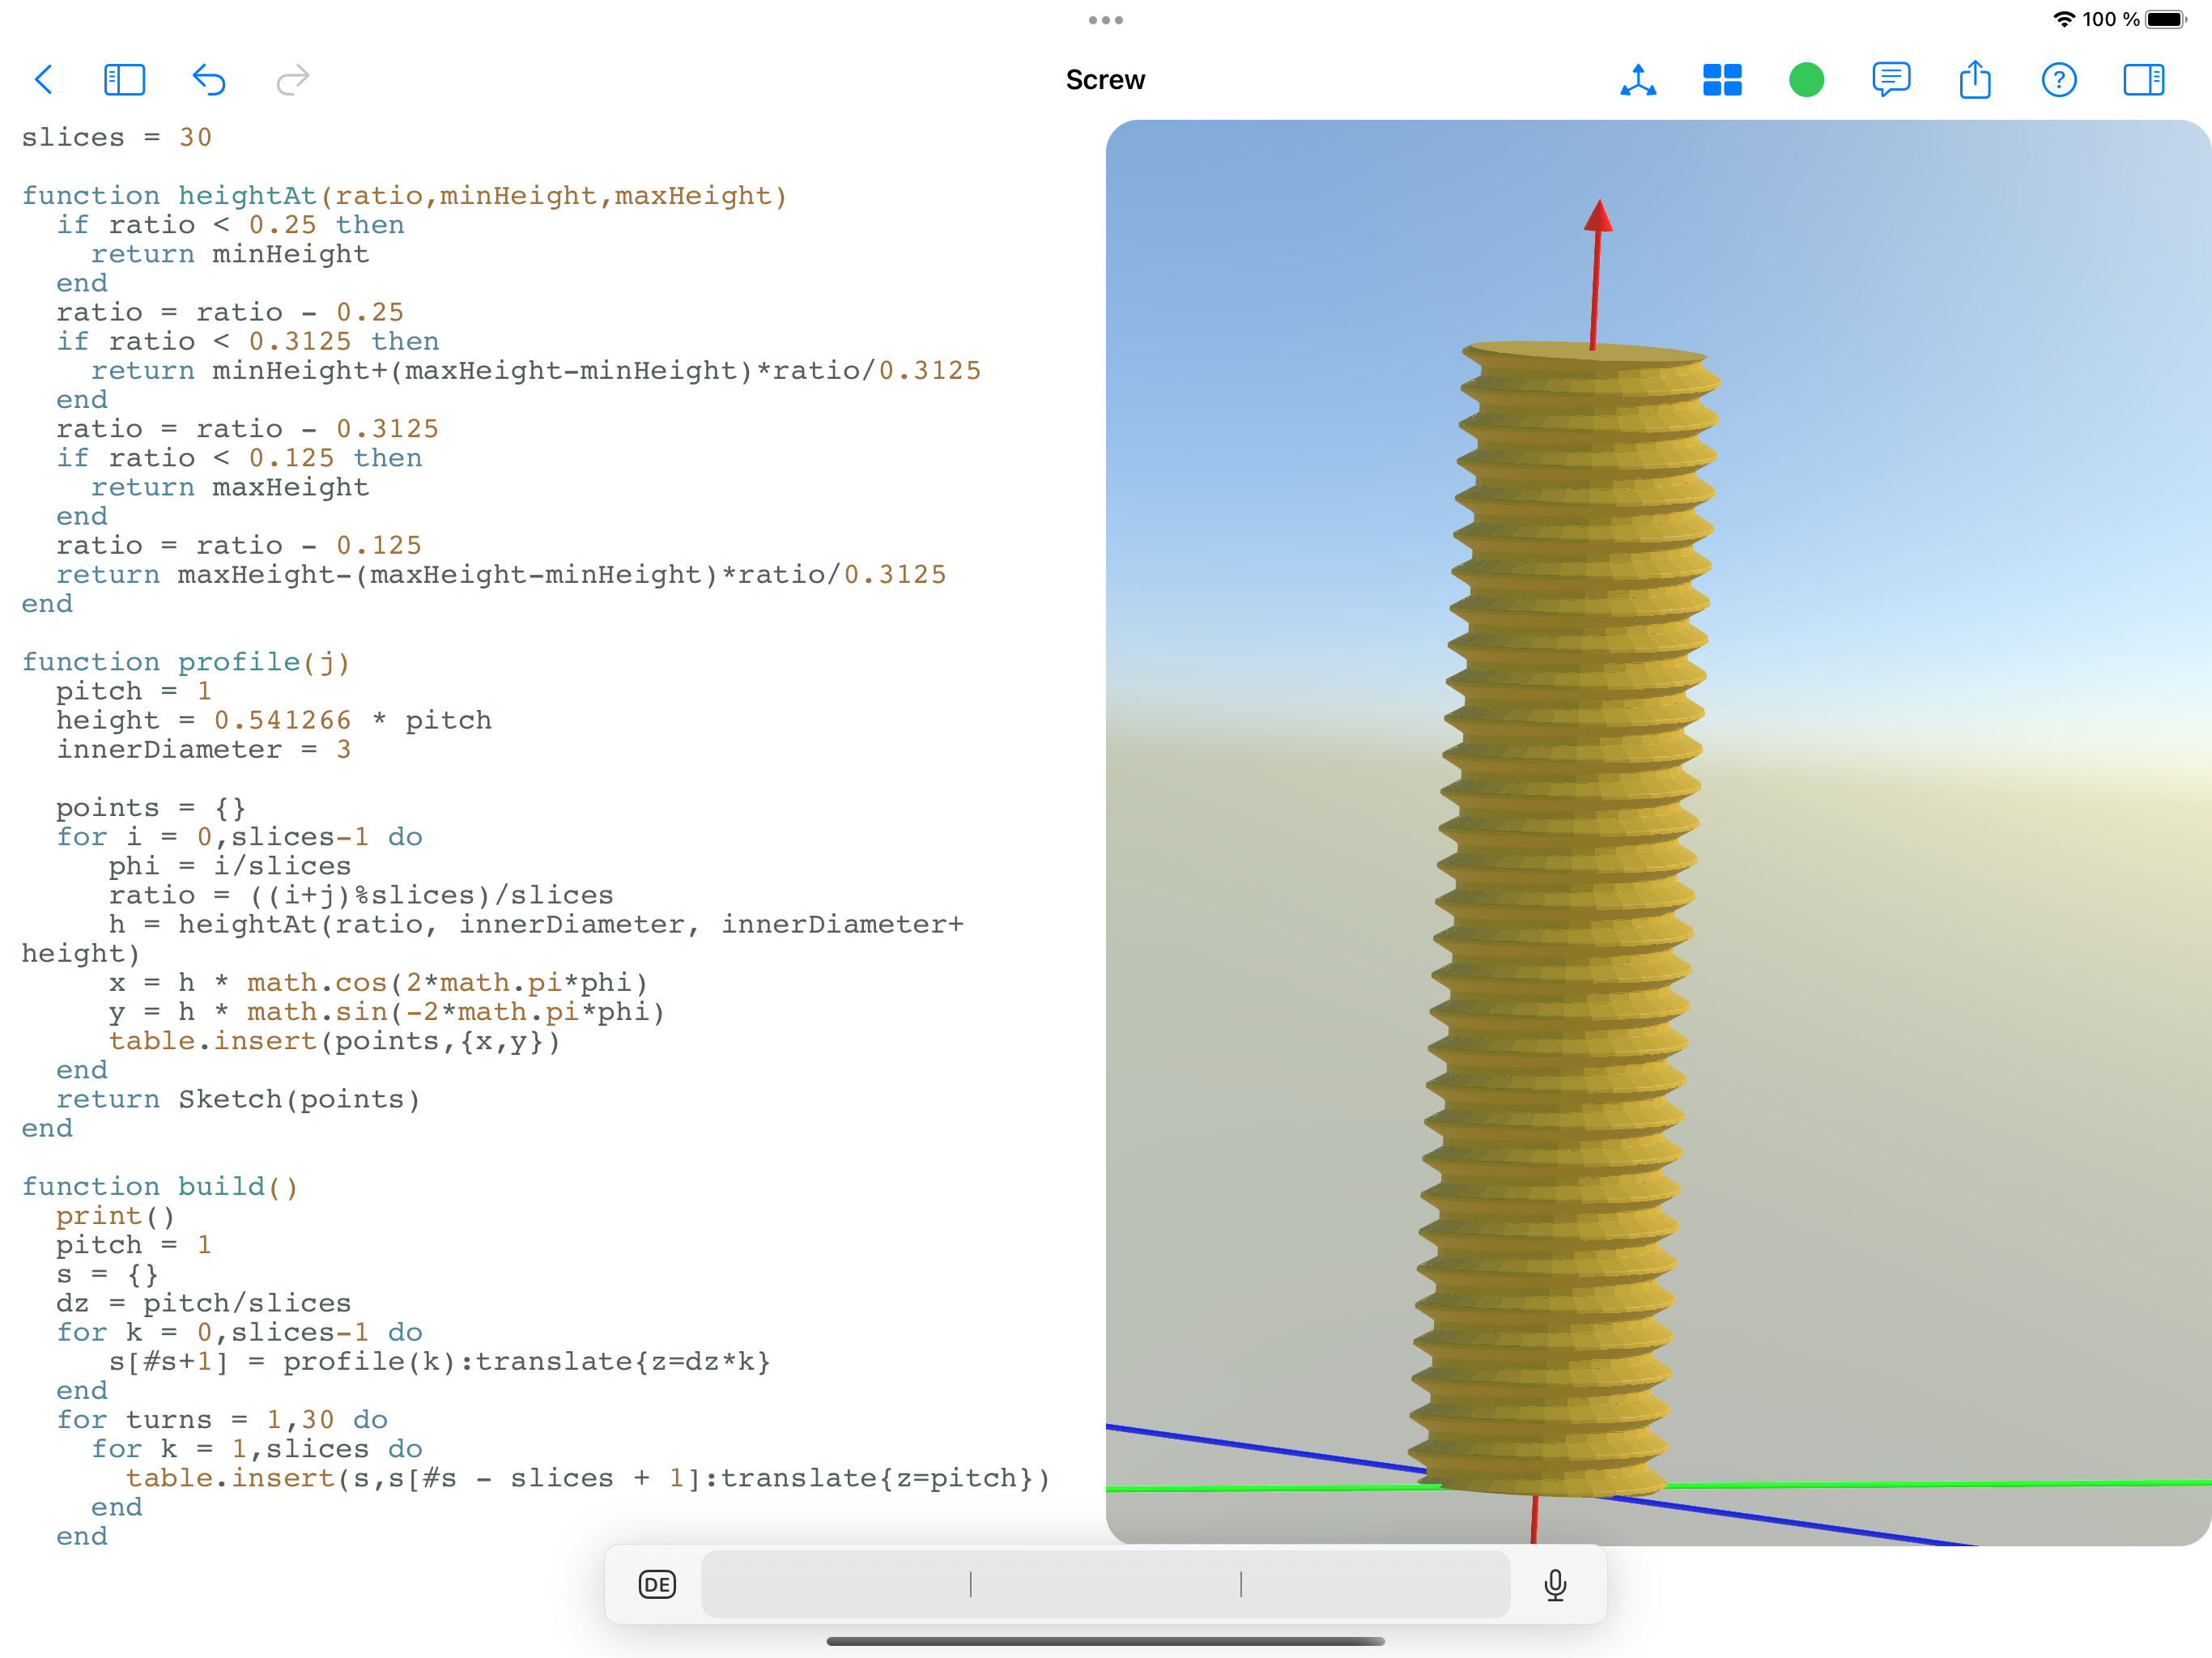Undo the last edit
Viewport: 2212px width, 1658px height.
click(x=208, y=80)
